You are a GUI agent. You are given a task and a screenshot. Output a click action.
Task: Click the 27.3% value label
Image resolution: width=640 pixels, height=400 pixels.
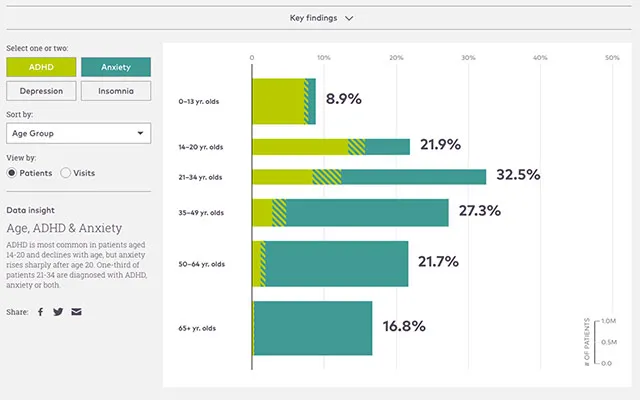click(x=480, y=211)
